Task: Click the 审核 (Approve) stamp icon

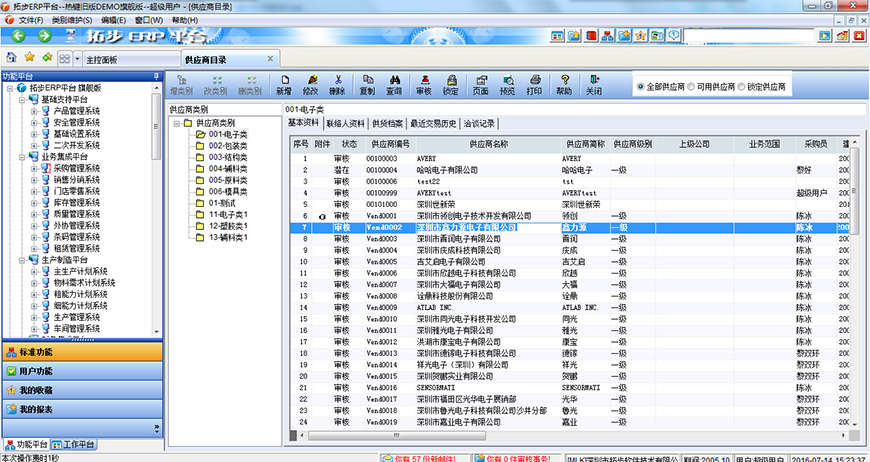Action: click(x=423, y=84)
